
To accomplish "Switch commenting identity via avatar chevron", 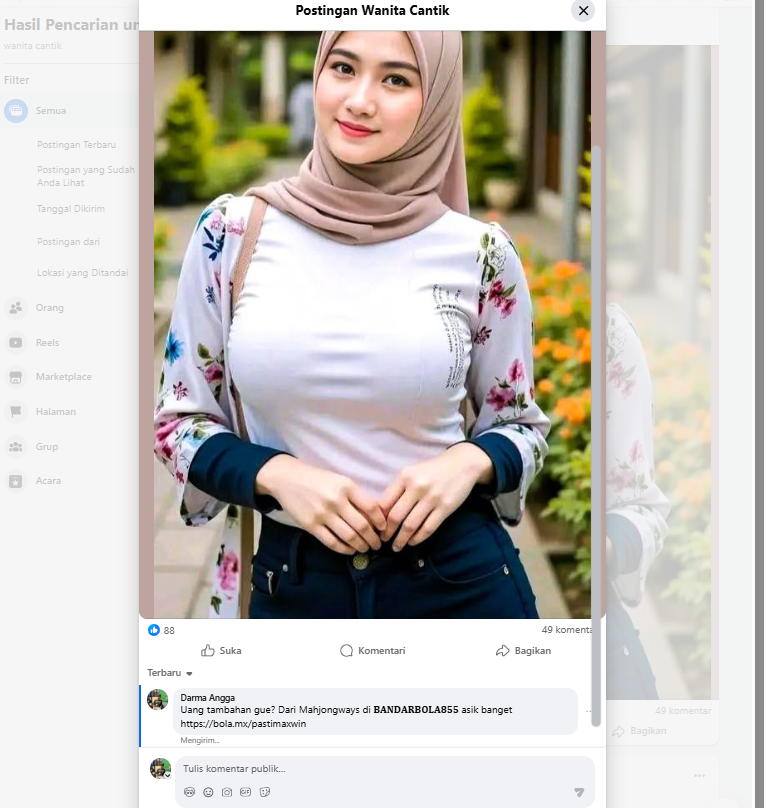I will 168,775.
